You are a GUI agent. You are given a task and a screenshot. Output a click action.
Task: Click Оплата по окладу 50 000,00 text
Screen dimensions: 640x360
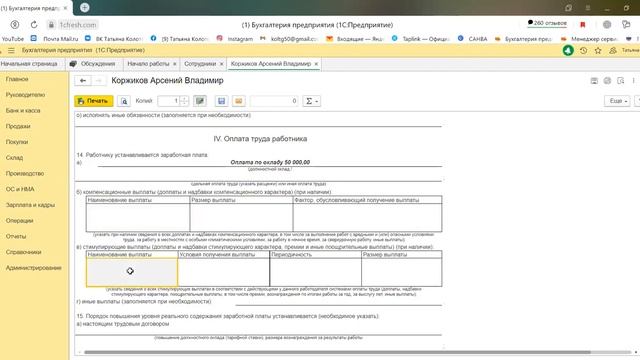(270, 162)
